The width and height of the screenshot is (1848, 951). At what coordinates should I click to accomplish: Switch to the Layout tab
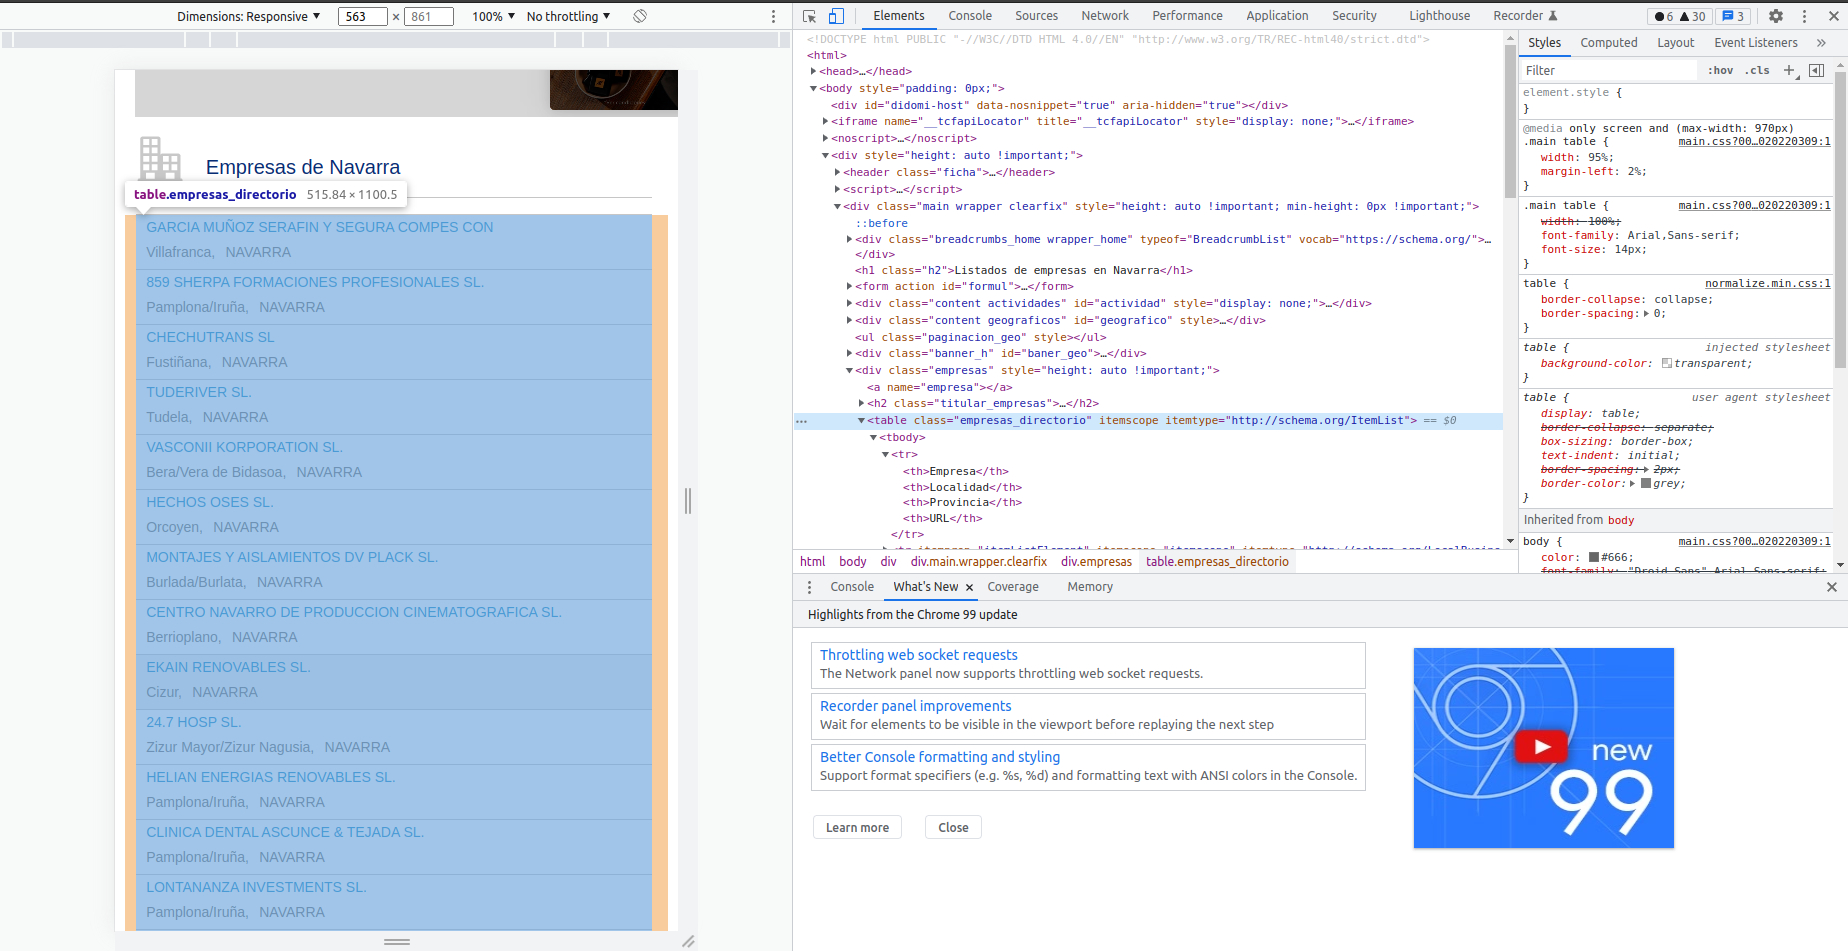point(1675,43)
